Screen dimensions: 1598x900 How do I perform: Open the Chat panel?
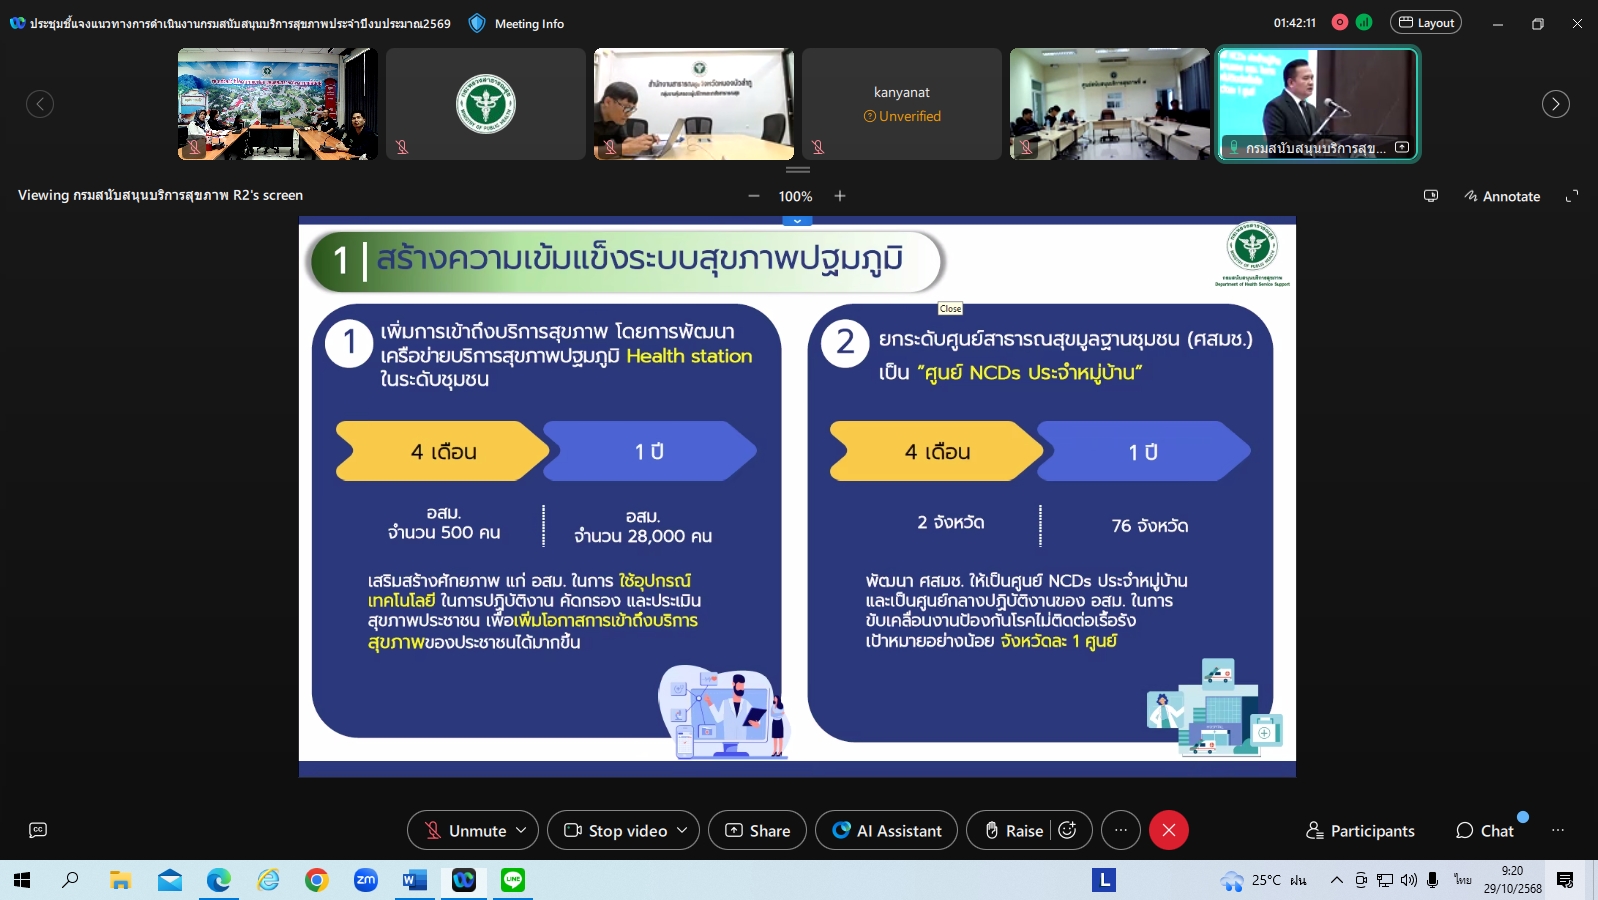(1485, 830)
